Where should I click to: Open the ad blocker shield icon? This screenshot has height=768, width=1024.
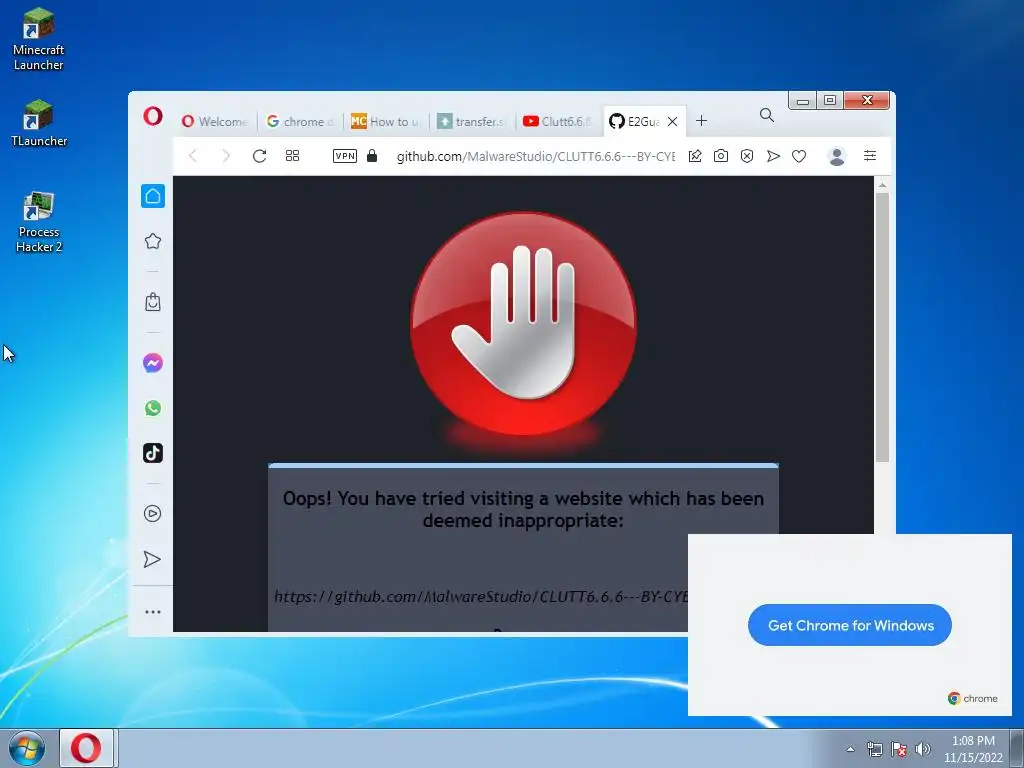[747, 156]
